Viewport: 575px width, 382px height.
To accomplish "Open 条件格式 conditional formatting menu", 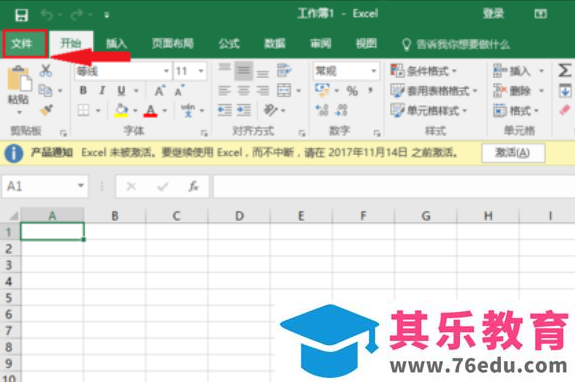I will pyautogui.click(x=424, y=71).
